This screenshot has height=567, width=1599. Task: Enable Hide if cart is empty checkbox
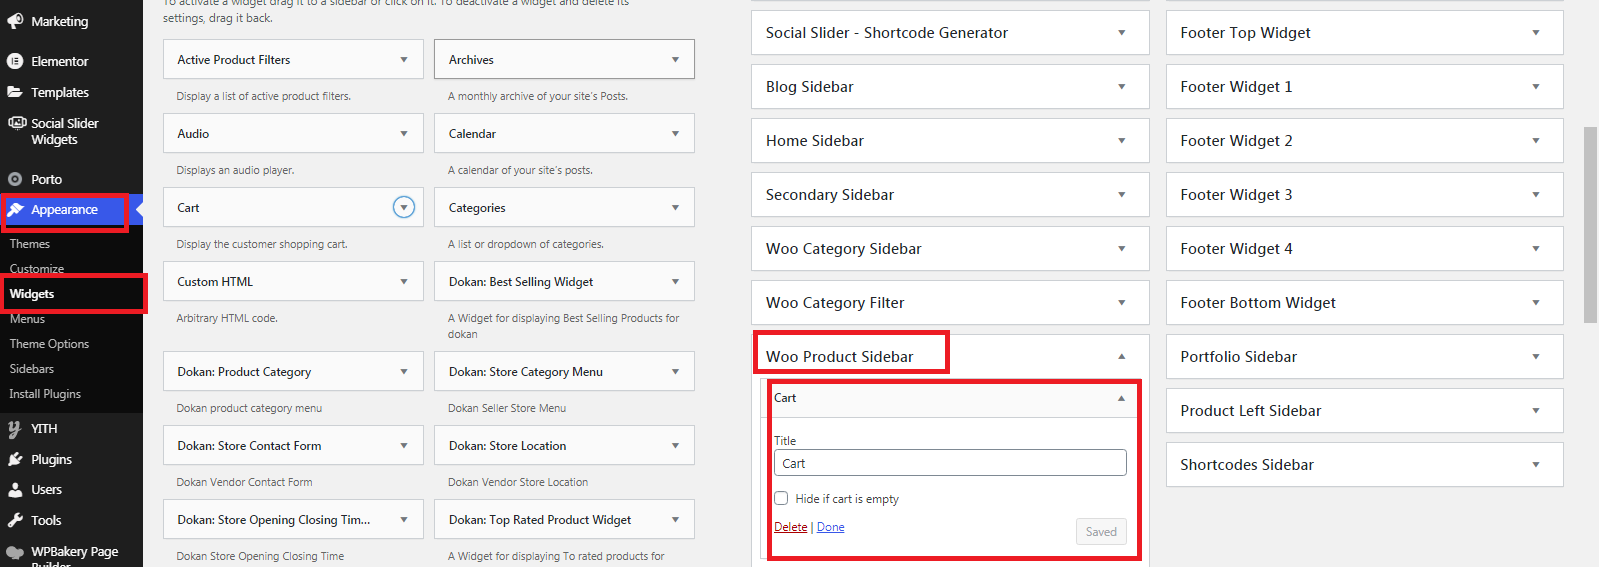(x=781, y=498)
